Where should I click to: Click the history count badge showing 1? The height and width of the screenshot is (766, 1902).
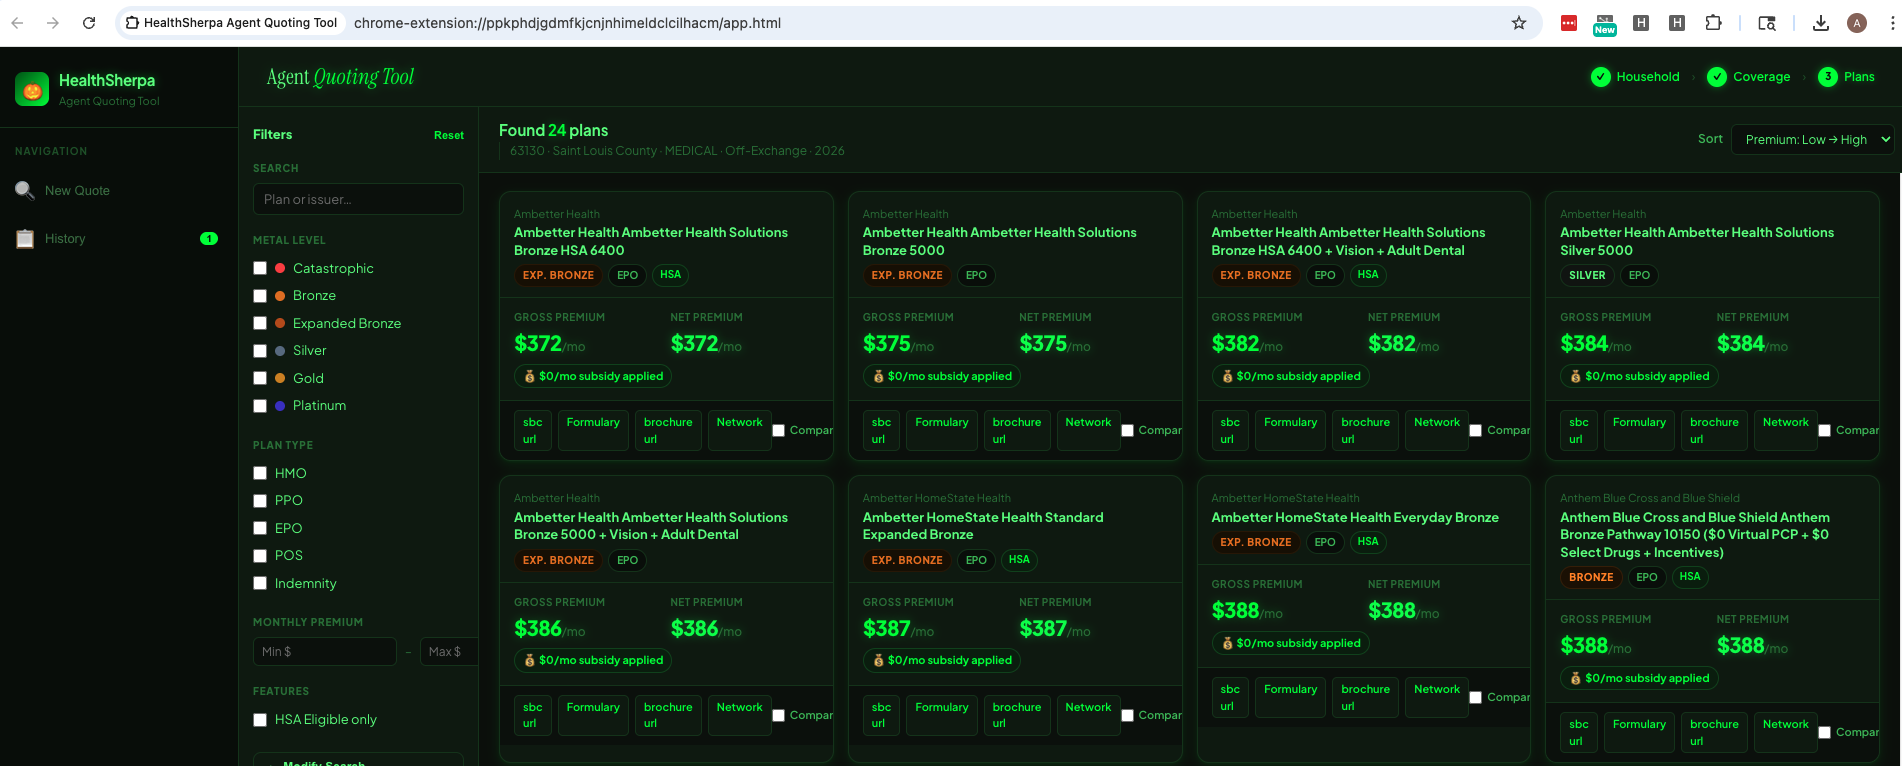click(209, 239)
